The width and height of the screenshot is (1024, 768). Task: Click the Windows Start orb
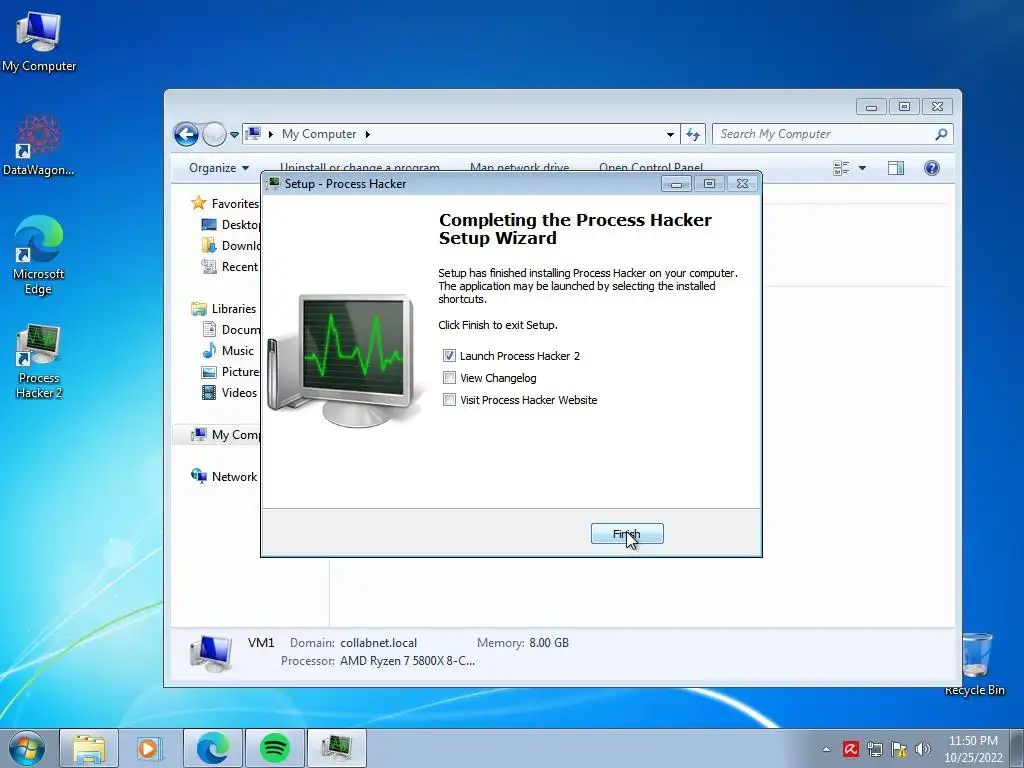[27, 748]
